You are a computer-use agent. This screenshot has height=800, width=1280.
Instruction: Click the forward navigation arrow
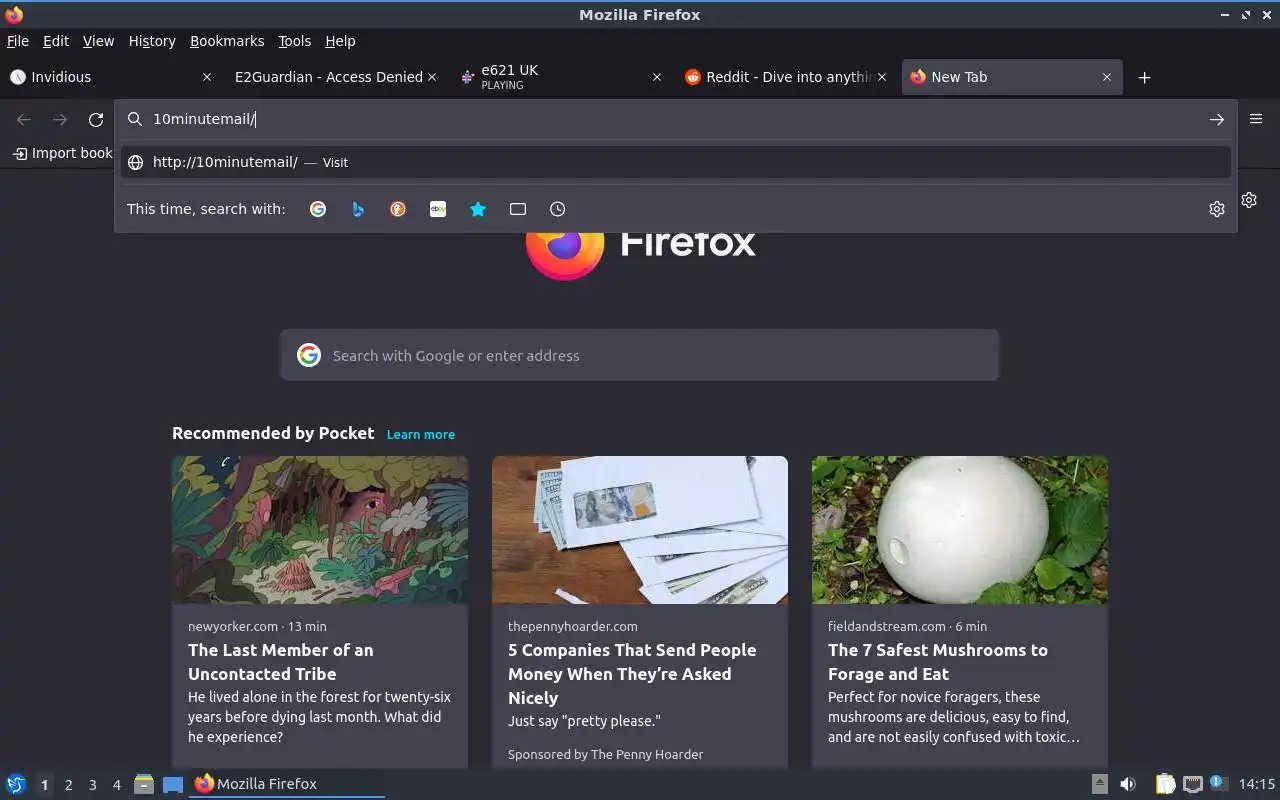60,119
